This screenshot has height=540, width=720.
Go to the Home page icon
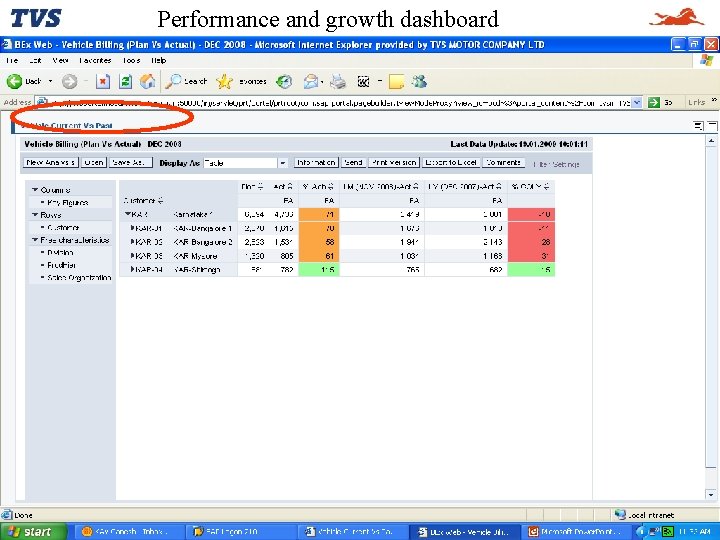coord(147,82)
